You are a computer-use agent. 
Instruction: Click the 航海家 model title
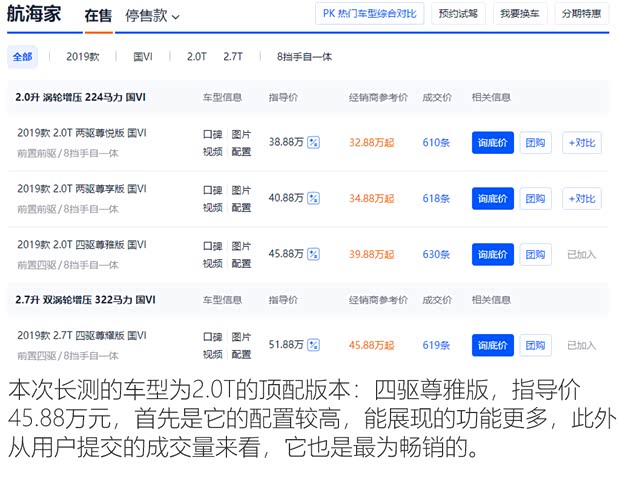[34, 13]
